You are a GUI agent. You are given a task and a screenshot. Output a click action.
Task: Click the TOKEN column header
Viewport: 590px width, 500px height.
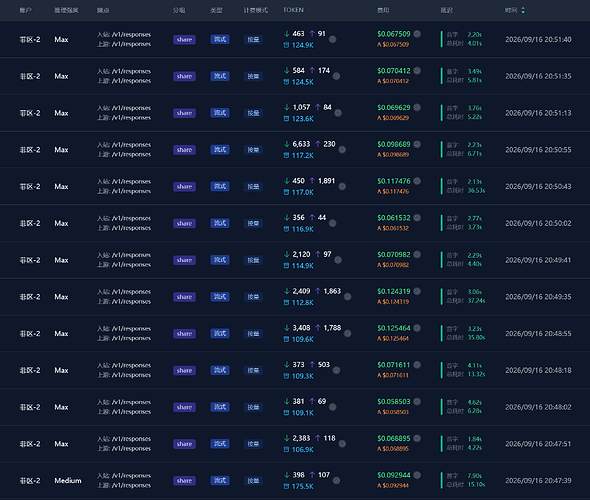coord(293,10)
